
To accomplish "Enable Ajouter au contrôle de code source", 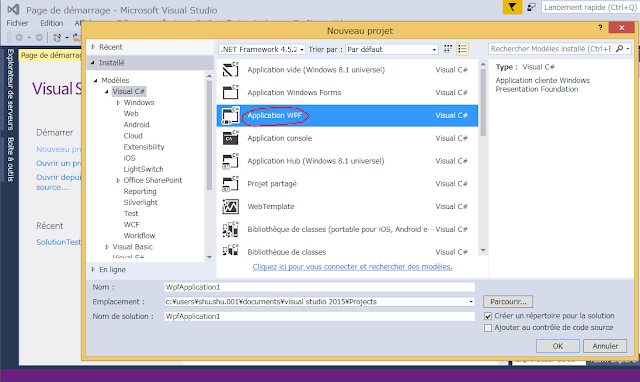I will (x=488, y=328).
